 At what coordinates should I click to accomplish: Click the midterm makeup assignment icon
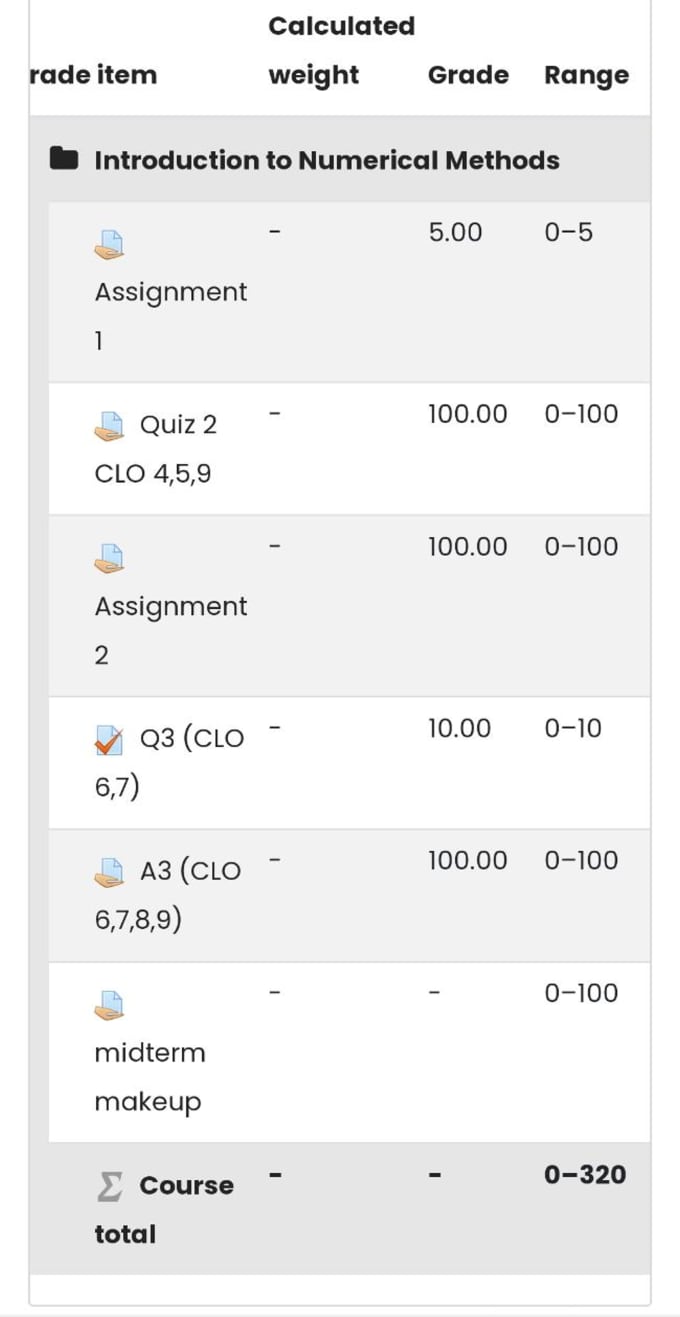click(109, 1004)
